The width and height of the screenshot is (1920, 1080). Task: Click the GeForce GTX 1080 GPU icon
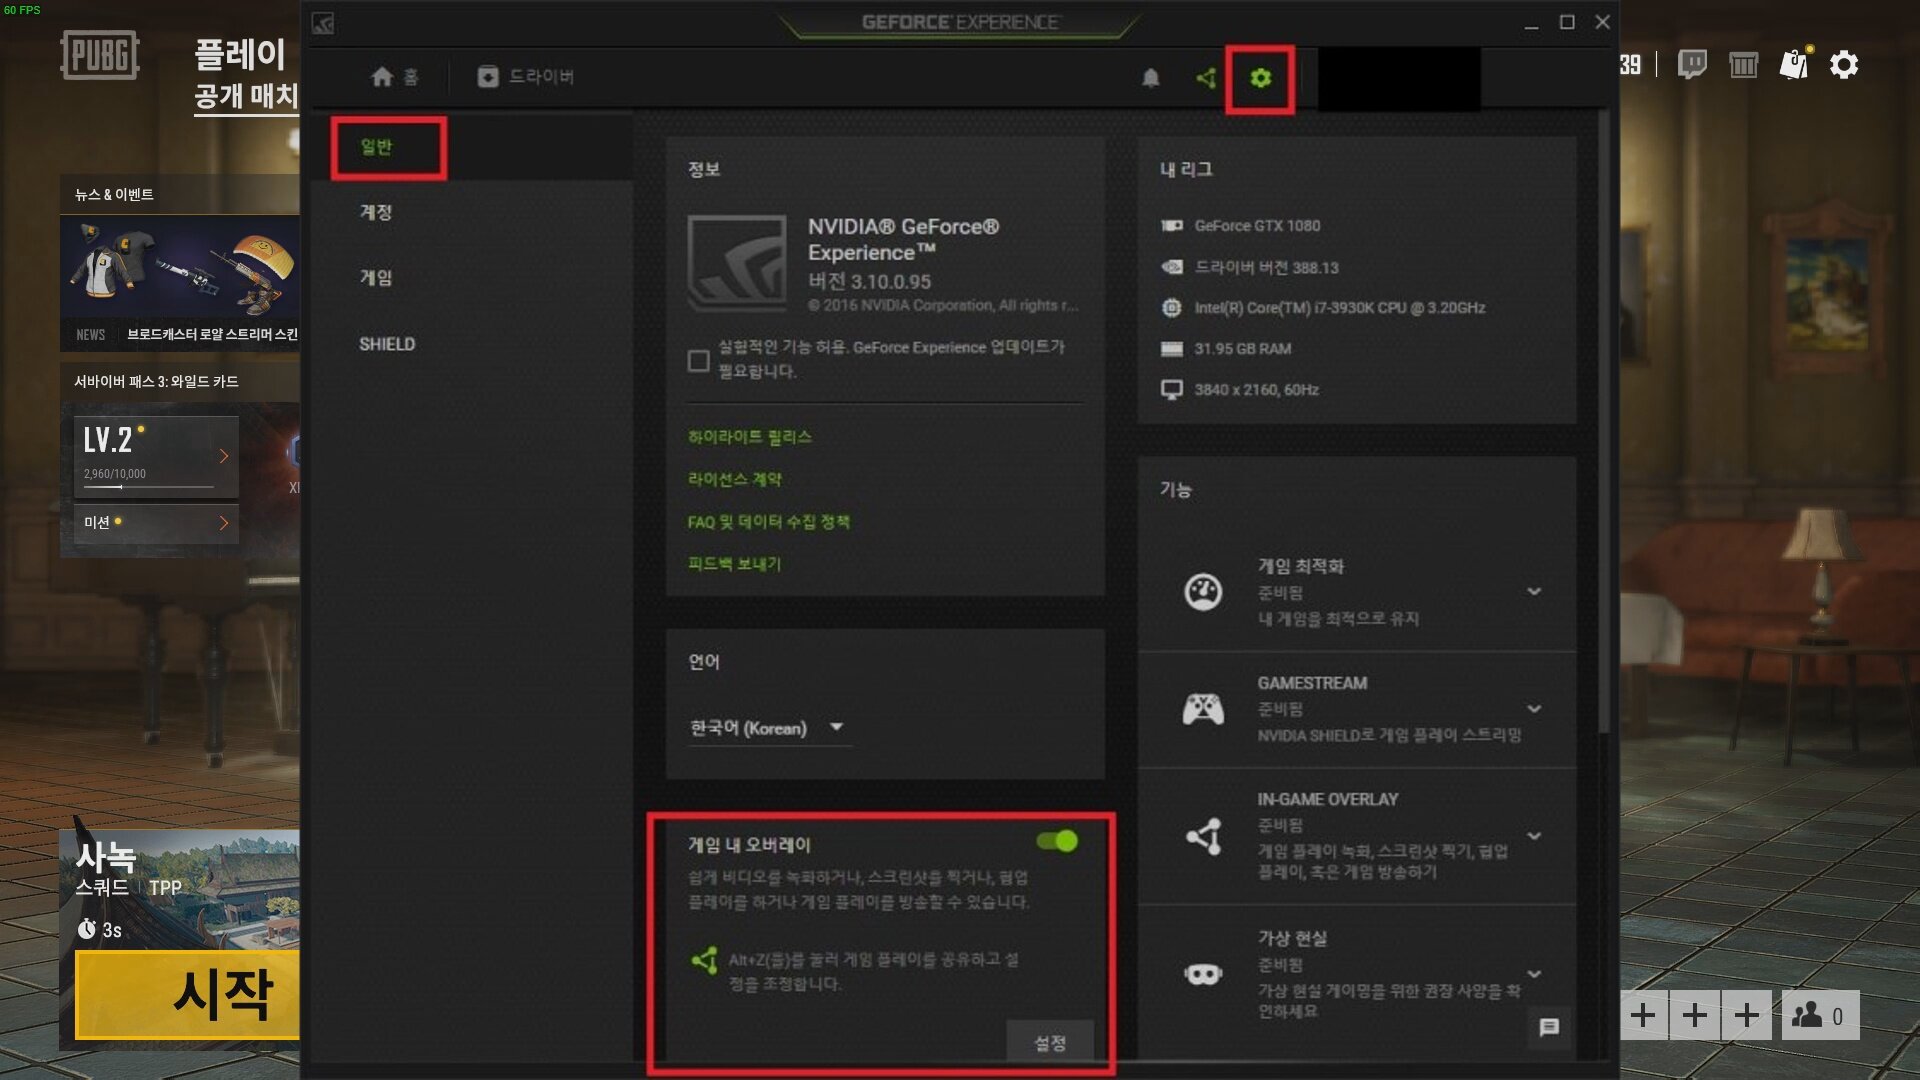[x=1172, y=226]
